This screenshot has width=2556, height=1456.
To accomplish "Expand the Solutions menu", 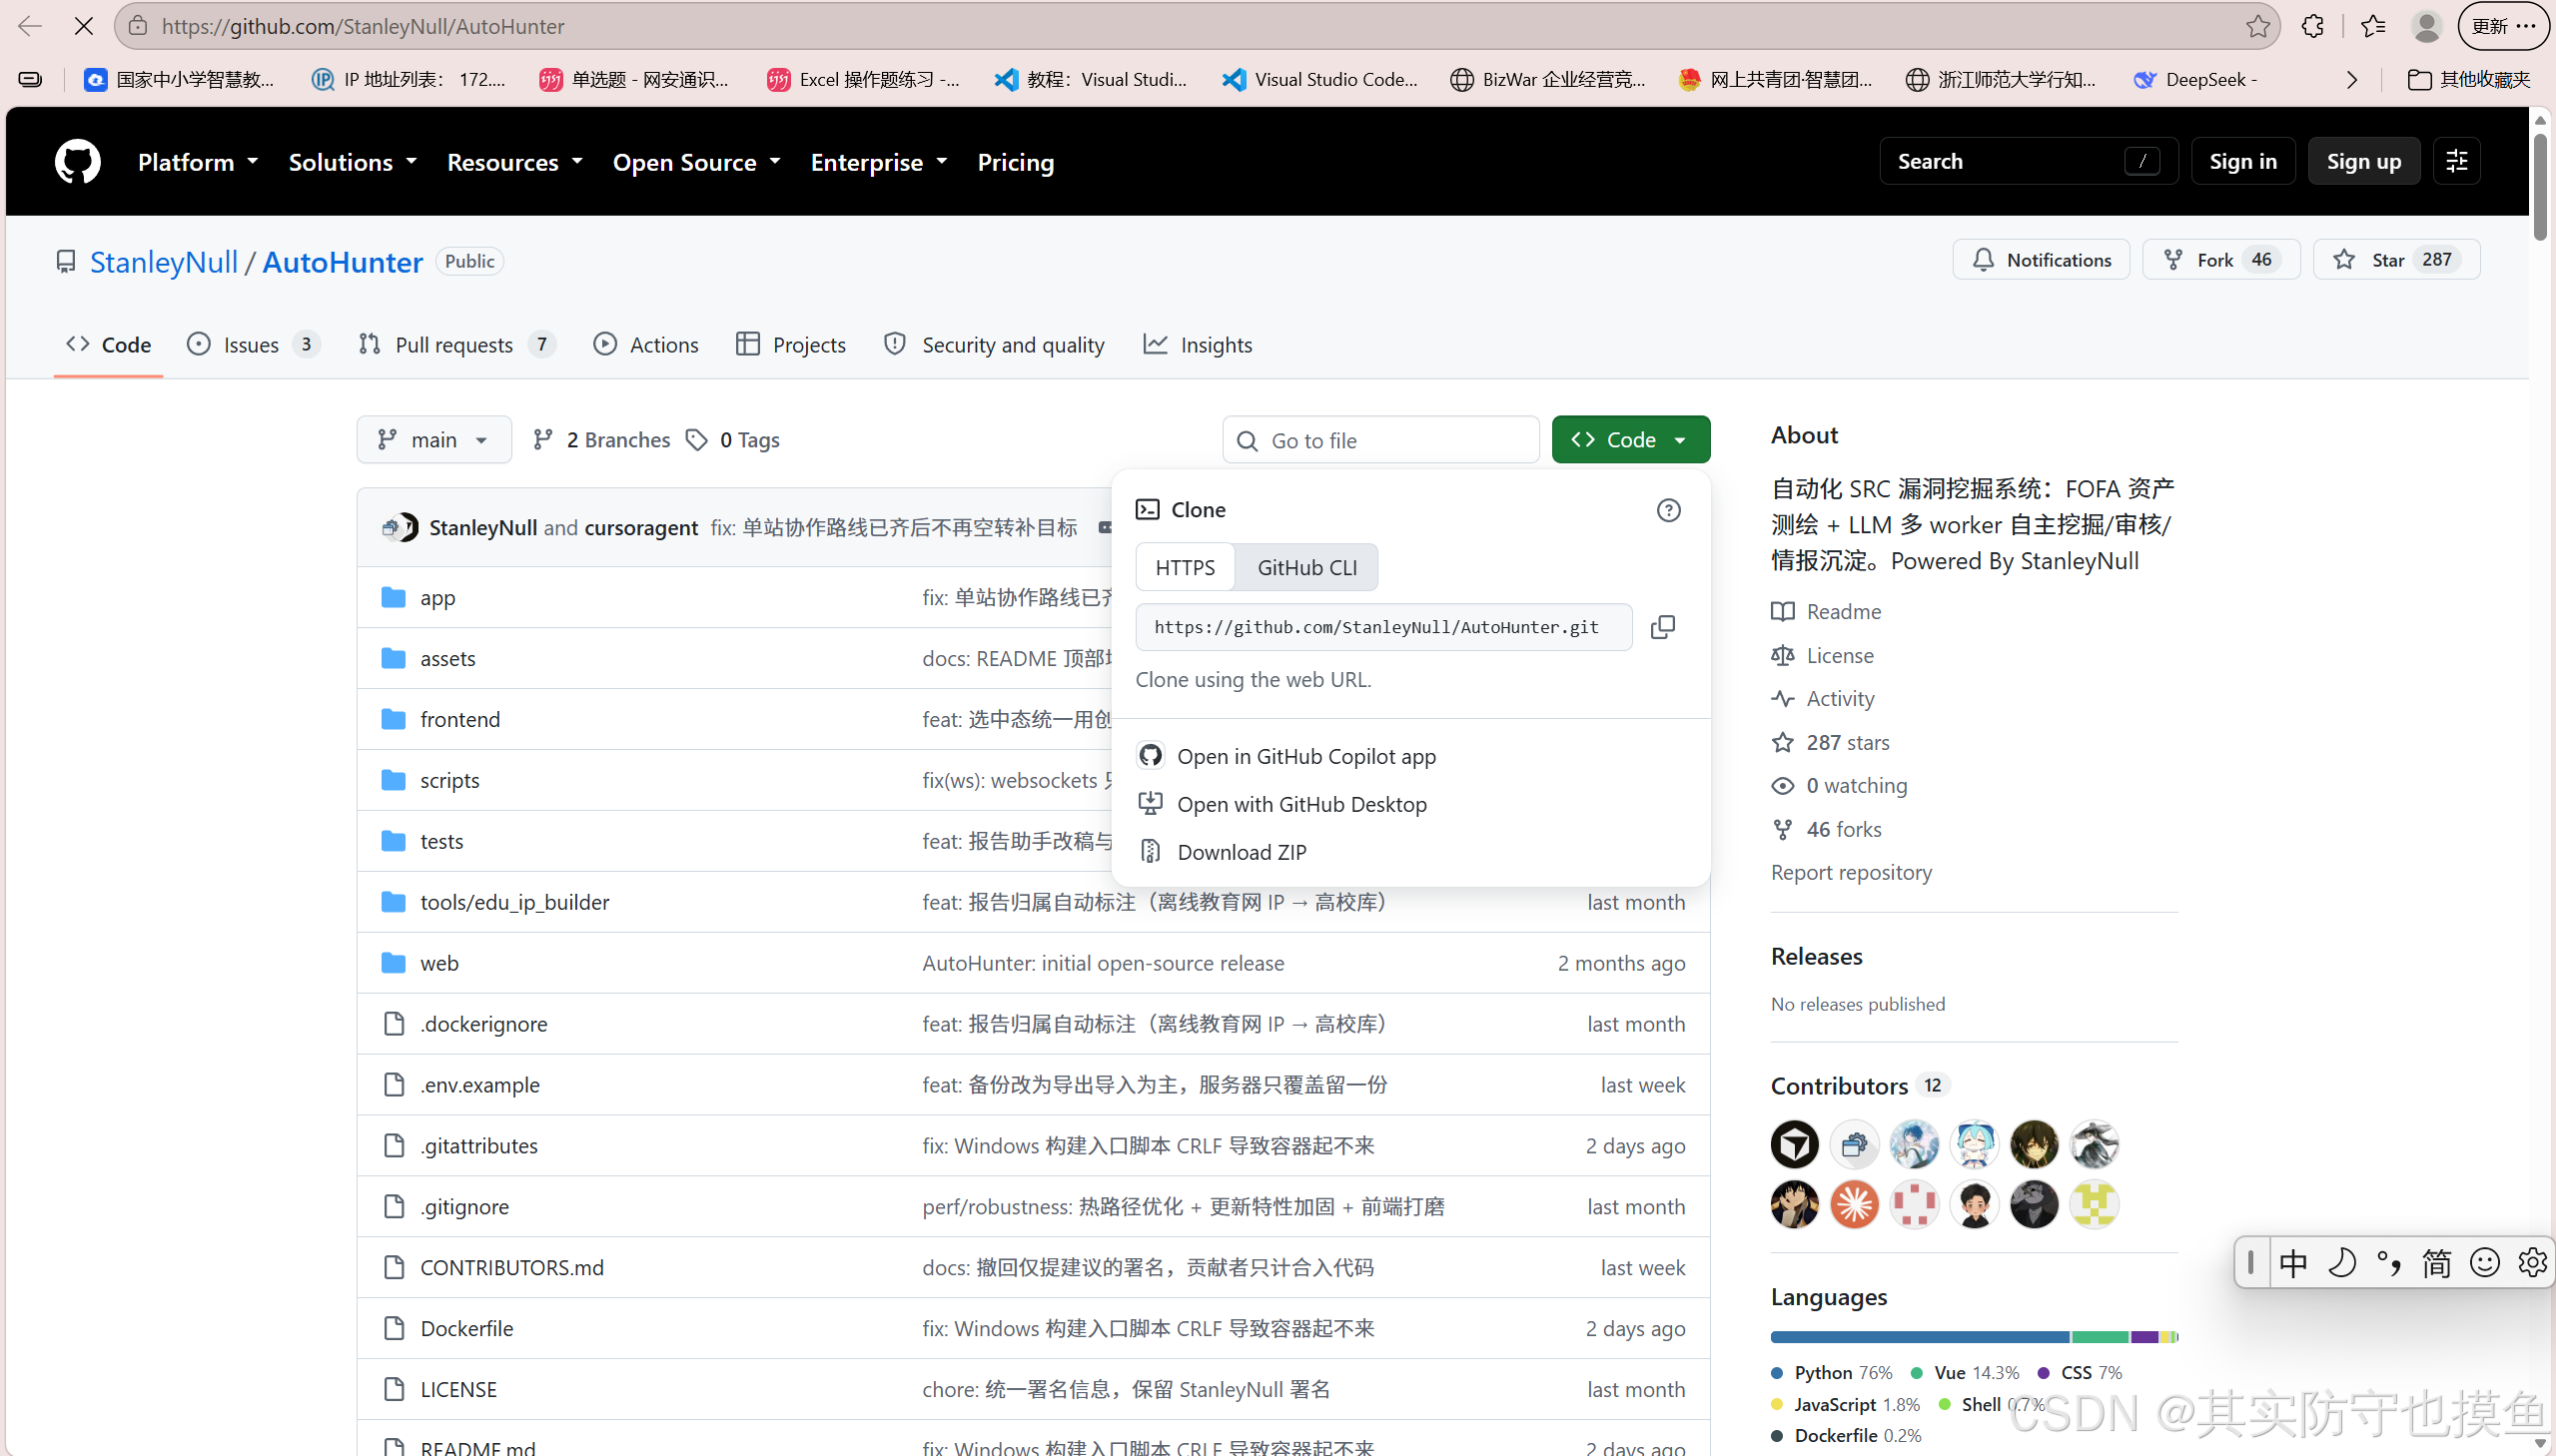I will (x=352, y=162).
